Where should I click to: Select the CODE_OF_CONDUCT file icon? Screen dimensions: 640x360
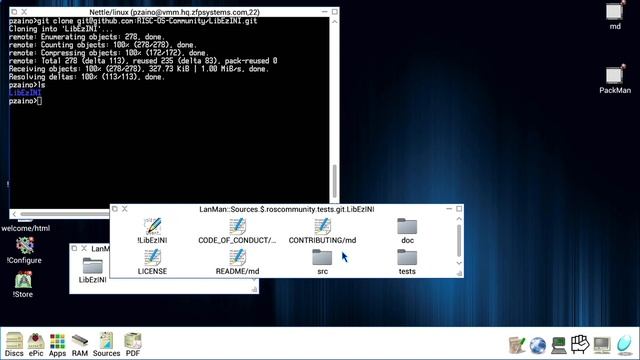(x=237, y=231)
